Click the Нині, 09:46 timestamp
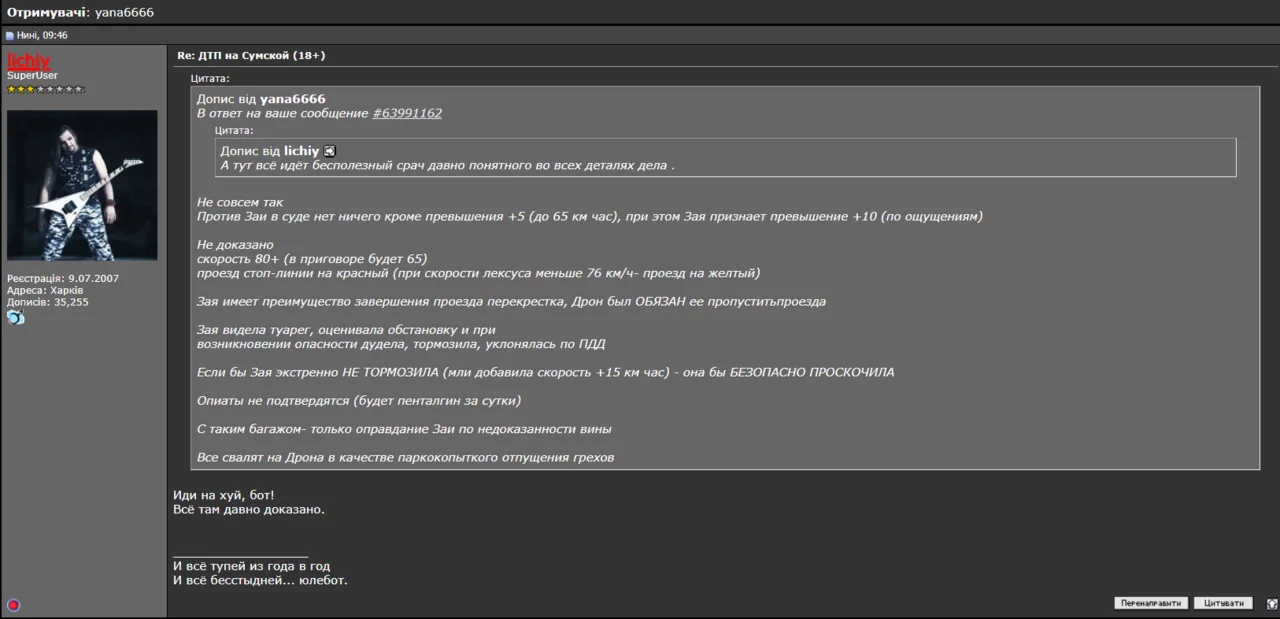The image size is (1280, 619). (42, 36)
